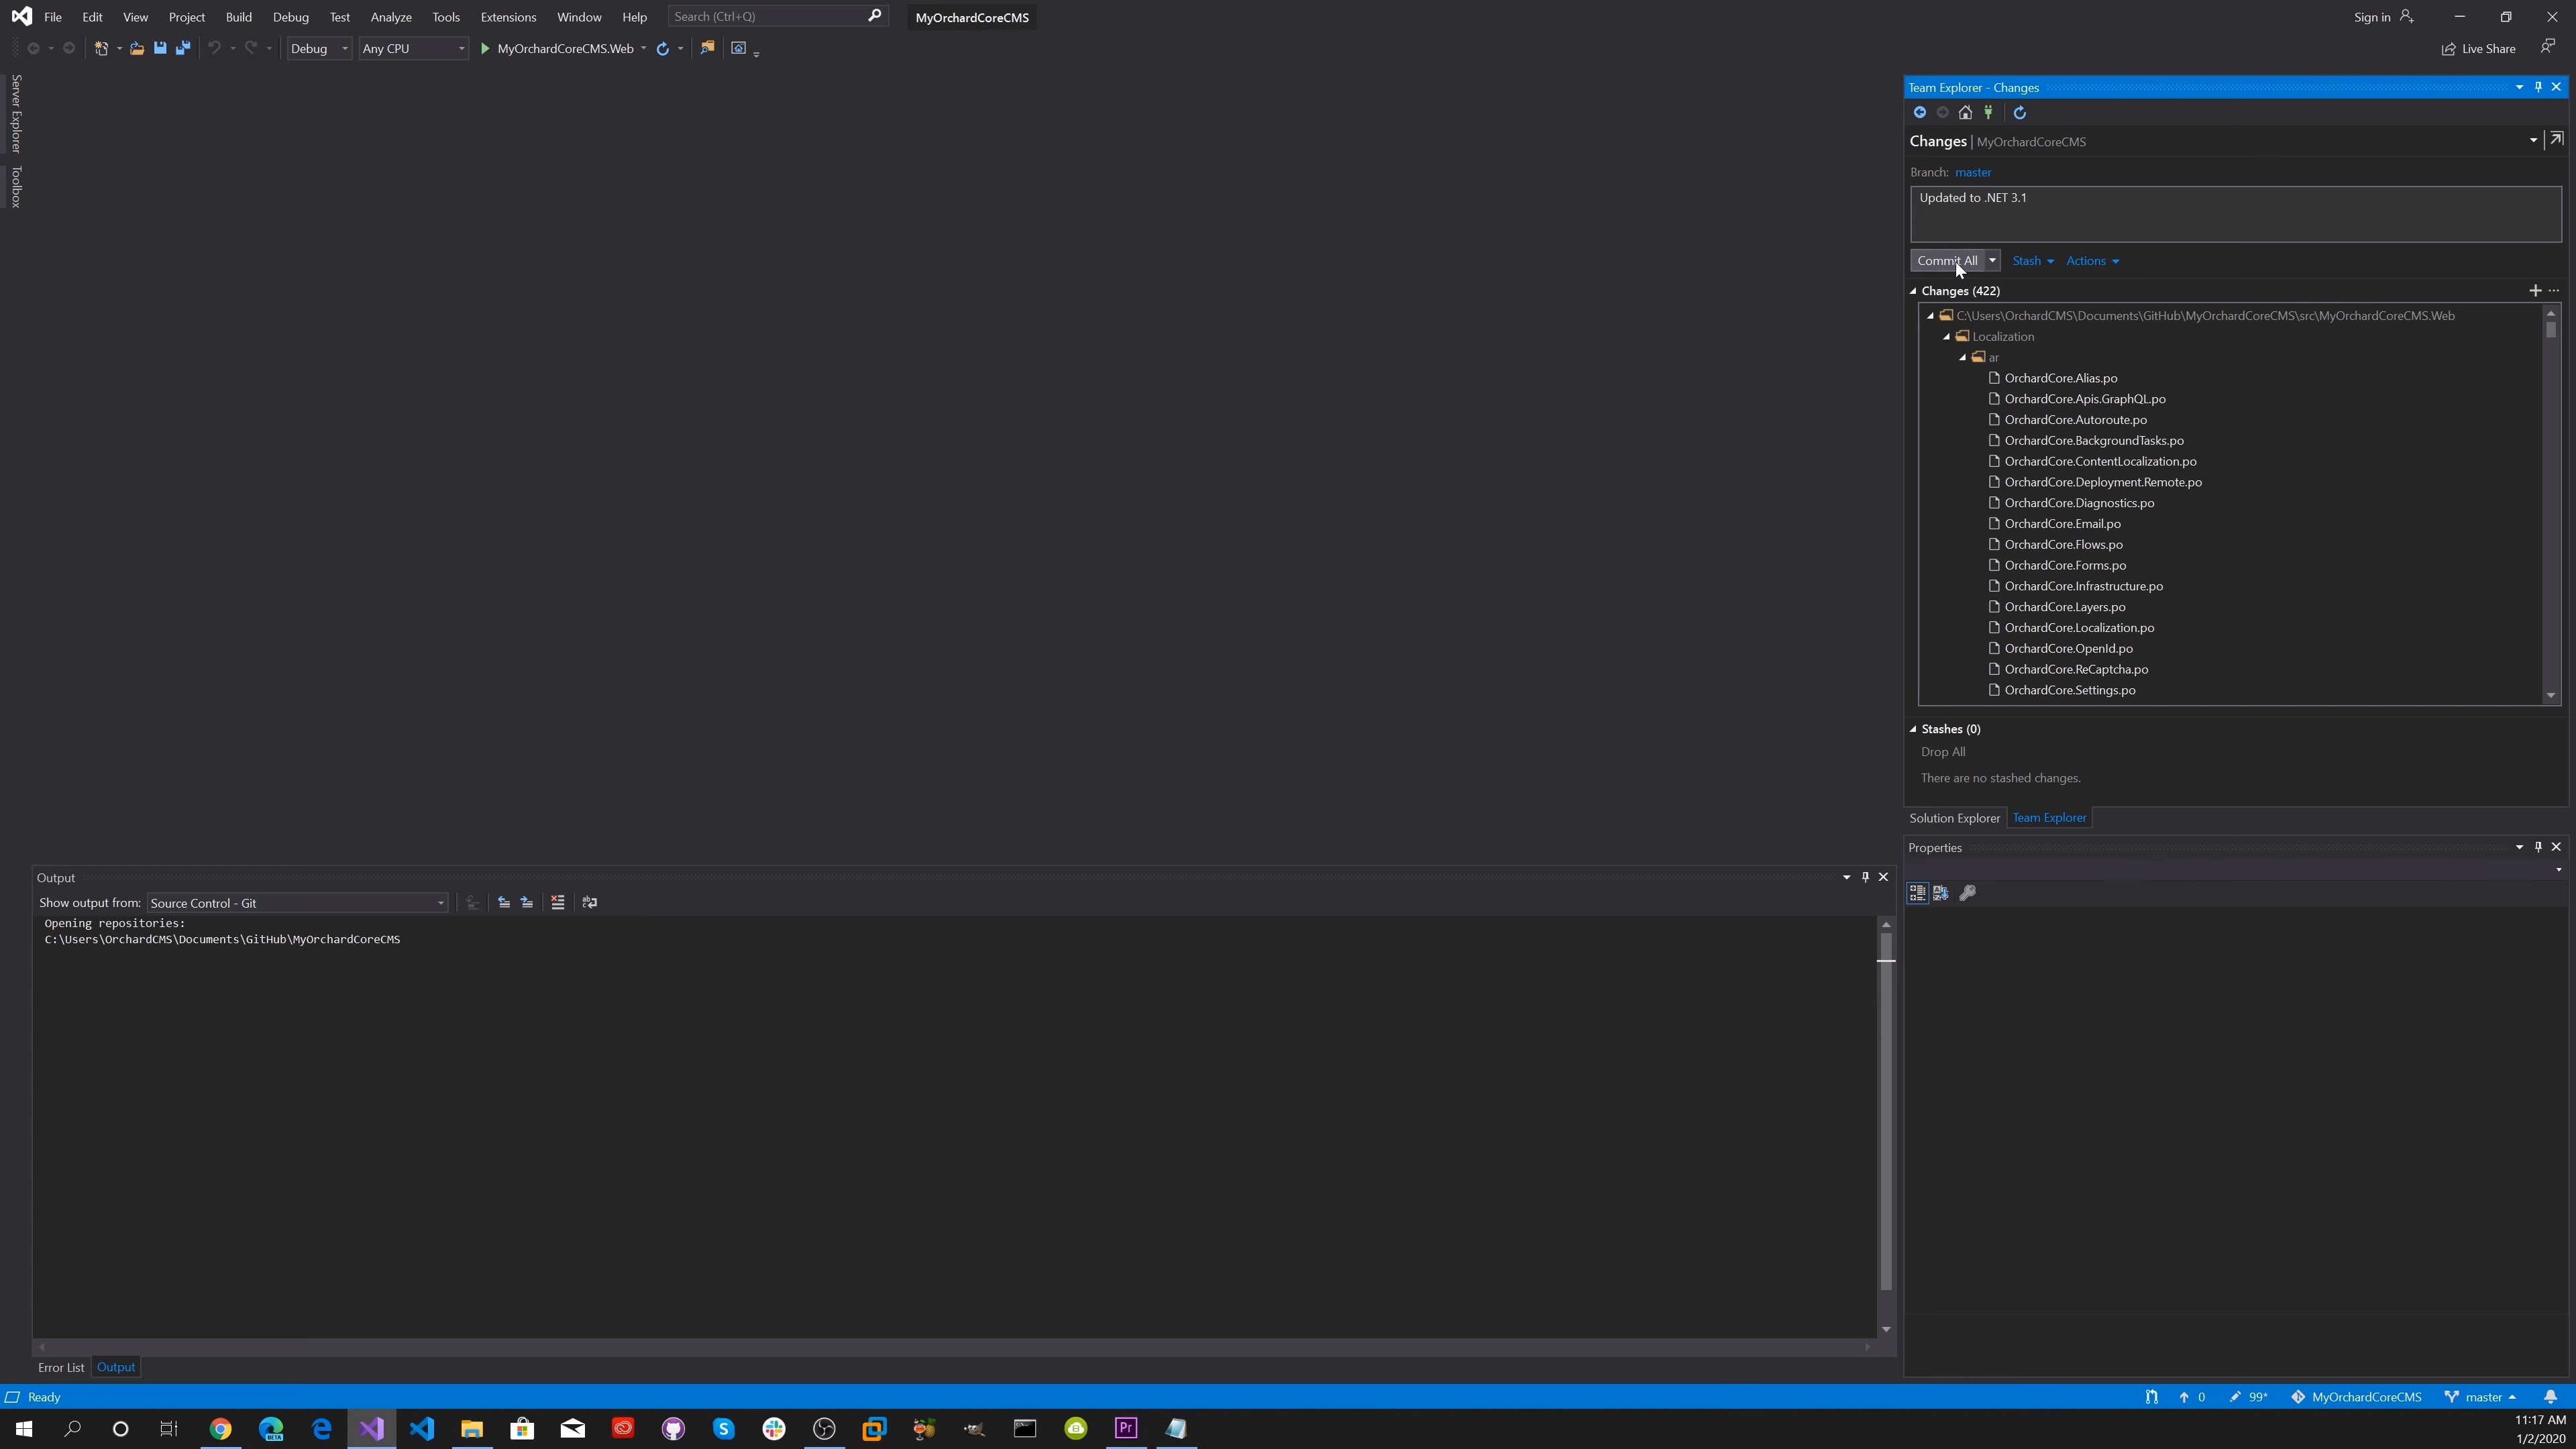Collapse the ar folder
2576x1449 pixels.
(x=1963, y=358)
